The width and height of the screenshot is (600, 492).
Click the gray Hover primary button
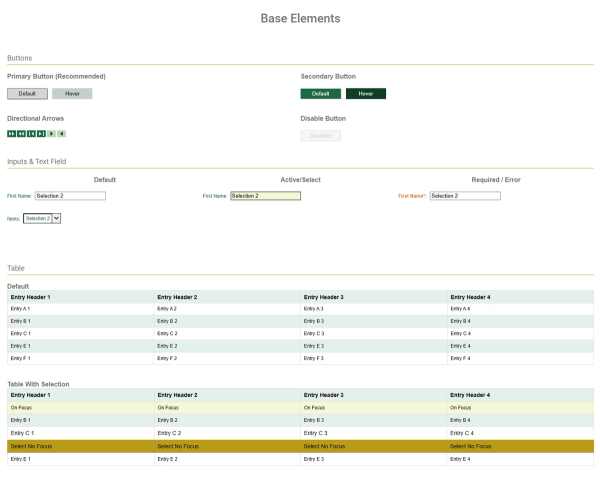(x=72, y=93)
